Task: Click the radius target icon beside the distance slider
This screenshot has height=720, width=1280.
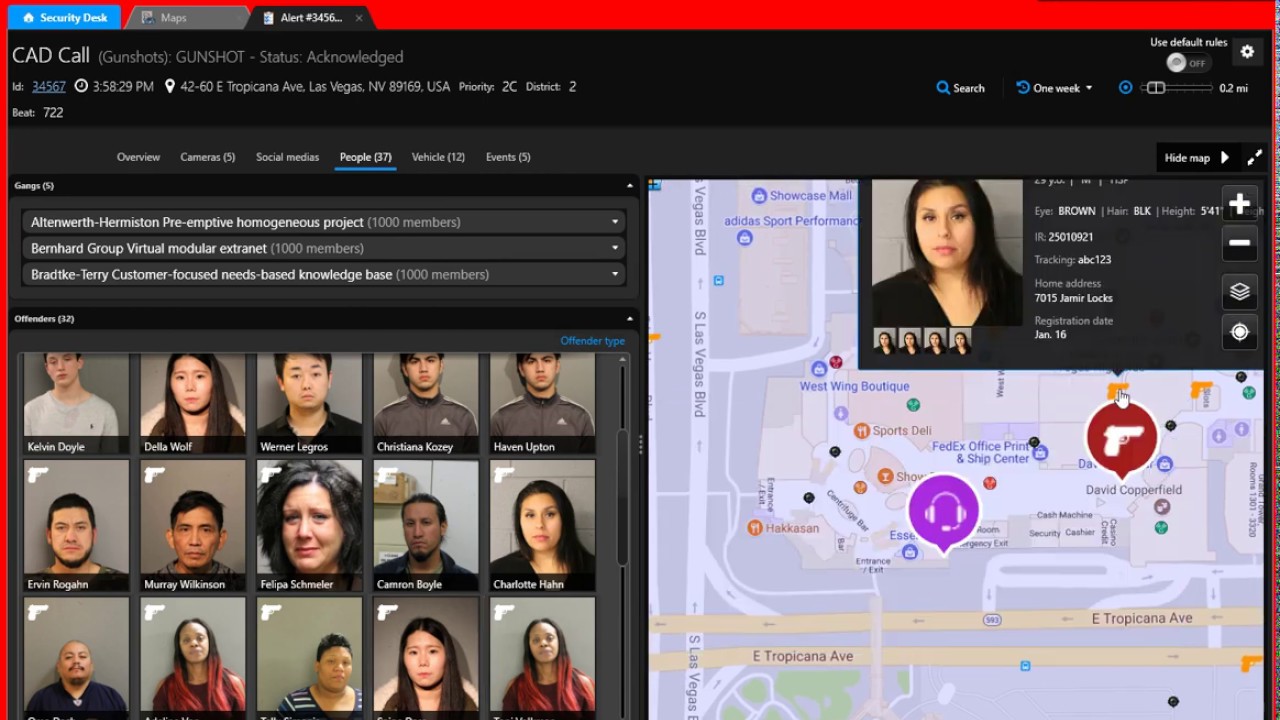Action: click(1125, 88)
